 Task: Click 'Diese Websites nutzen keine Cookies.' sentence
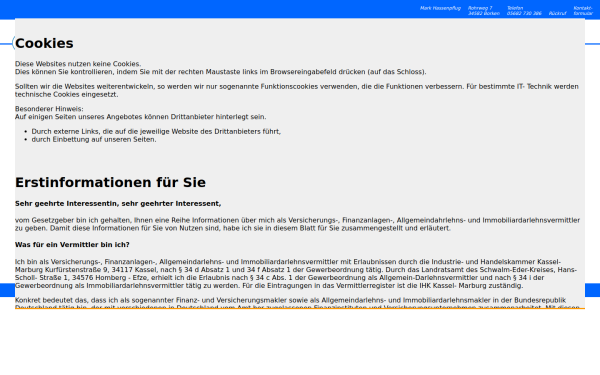pyautogui.click(x=78, y=64)
